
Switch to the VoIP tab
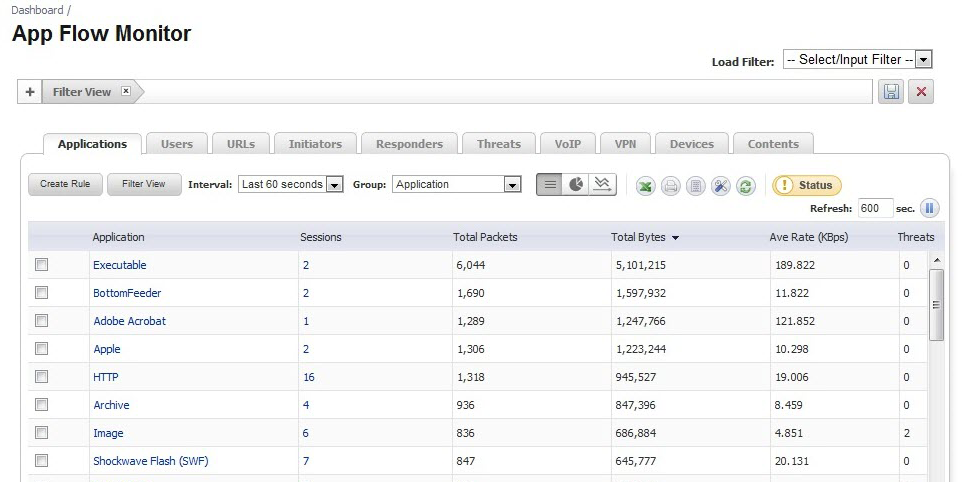point(568,144)
